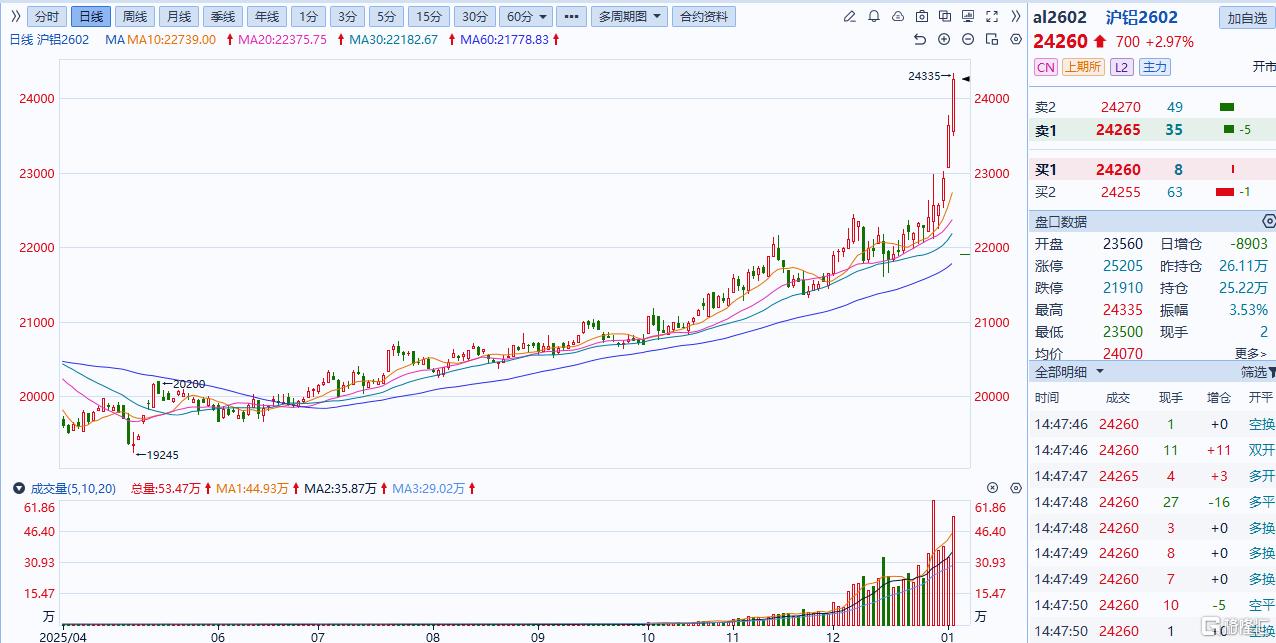Select the pencil drawing tool icon
This screenshot has height=643, width=1276.
pyautogui.click(x=850, y=17)
